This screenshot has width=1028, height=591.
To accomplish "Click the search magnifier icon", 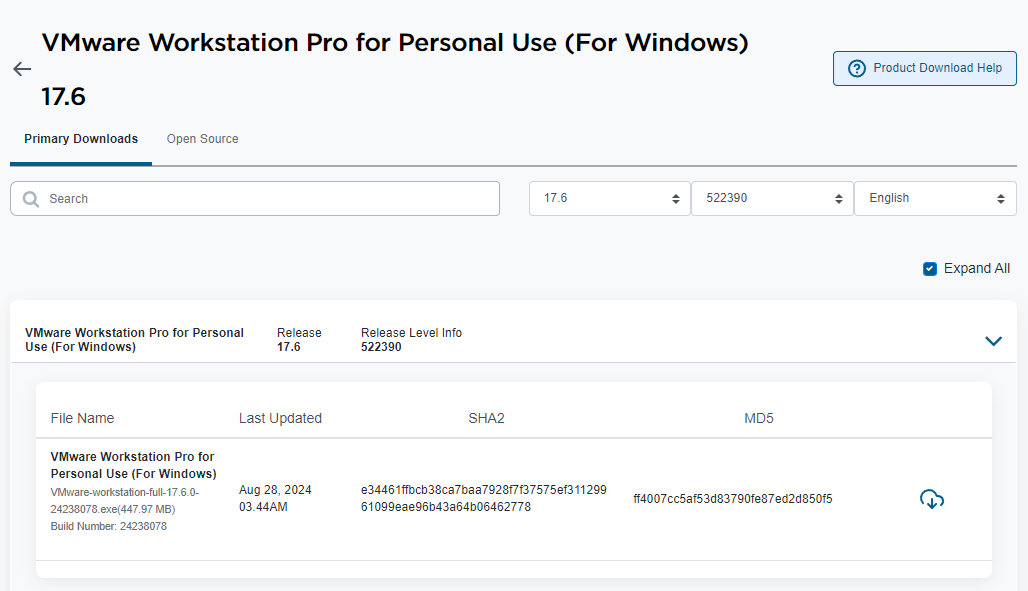I will (31, 199).
